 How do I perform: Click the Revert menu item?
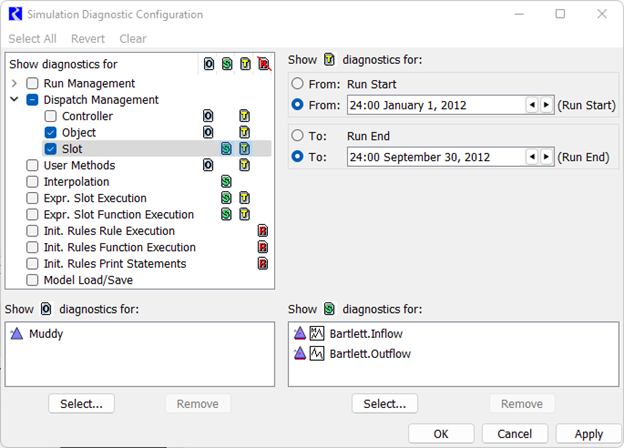(x=88, y=39)
